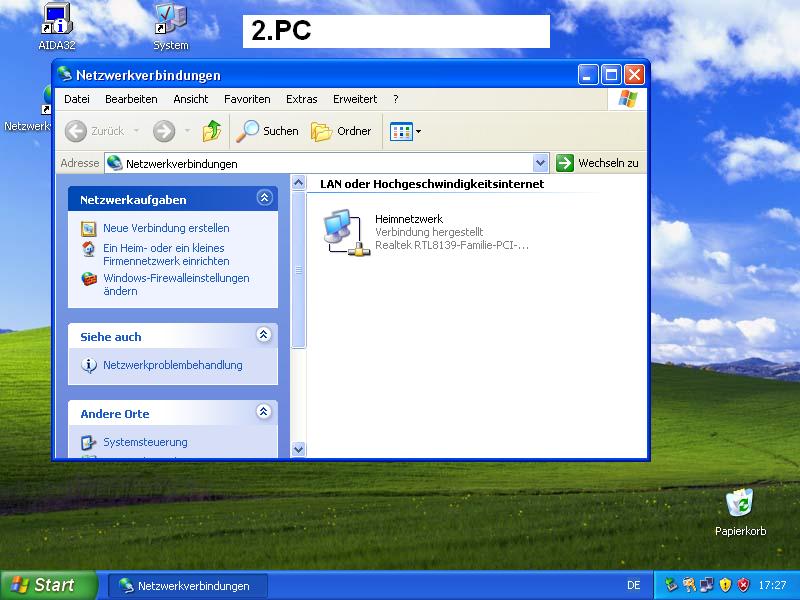This screenshot has height=600, width=800.
Task: Open the Ansichten view mode button
Action: [x=405, y=131]
